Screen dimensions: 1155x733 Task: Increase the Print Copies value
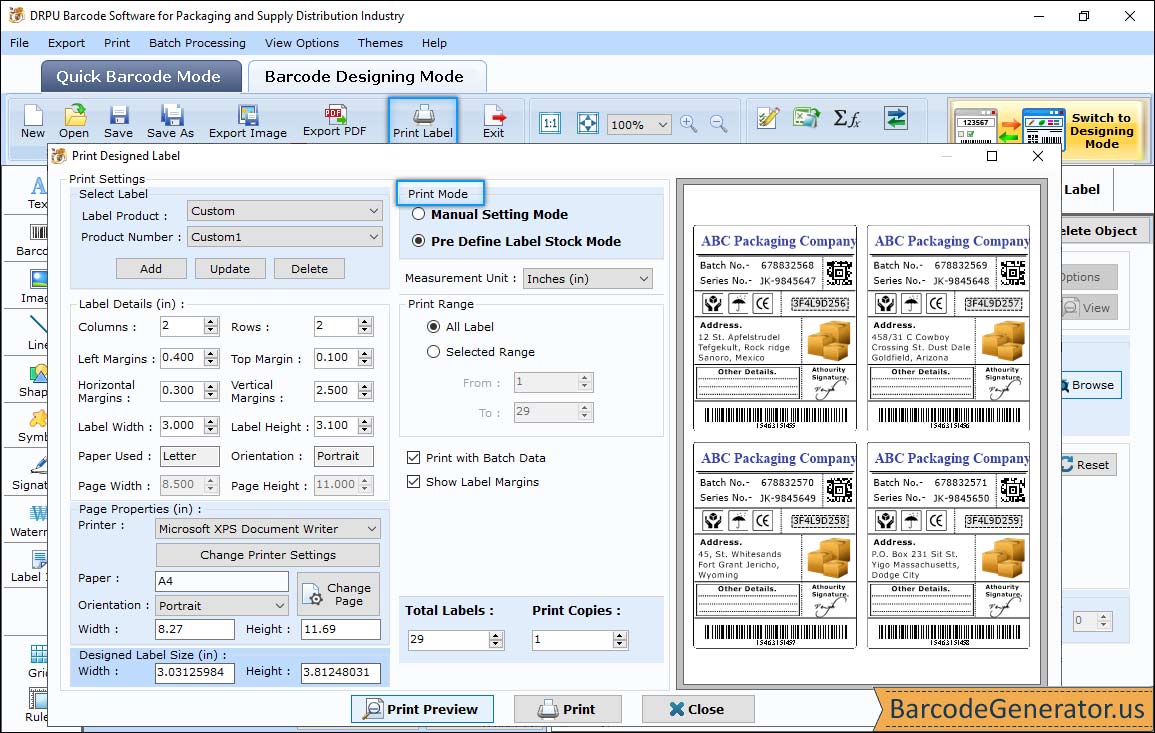coord(620,636)
